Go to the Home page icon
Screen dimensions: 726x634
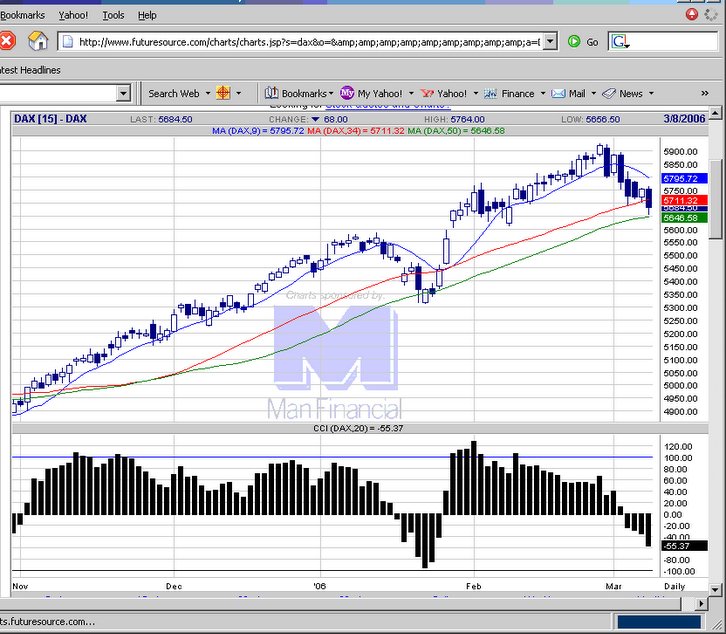(38, 41)
